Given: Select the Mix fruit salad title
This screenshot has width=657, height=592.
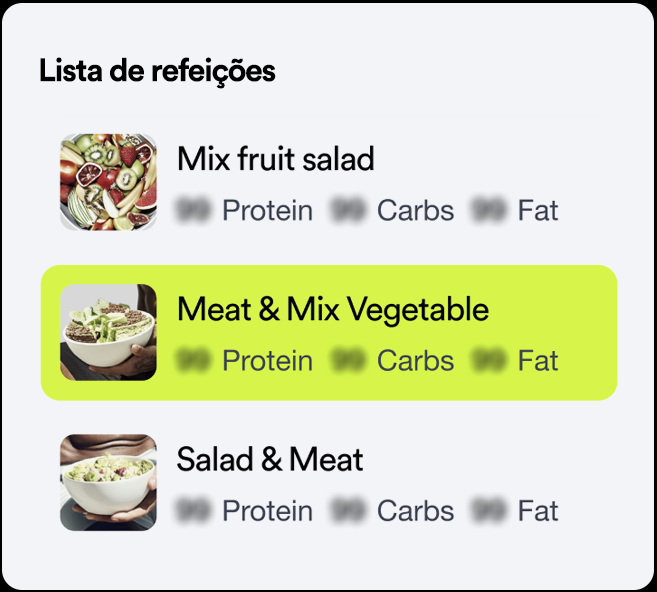Looking at the screenshot, I should [275, 159].
